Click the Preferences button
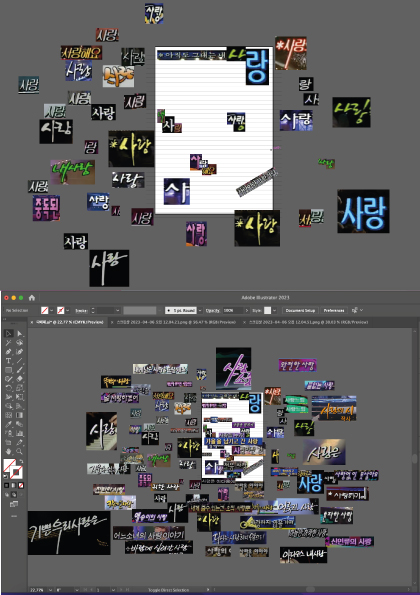The height and width of the screenshot is (595, 420). [334, 310]
